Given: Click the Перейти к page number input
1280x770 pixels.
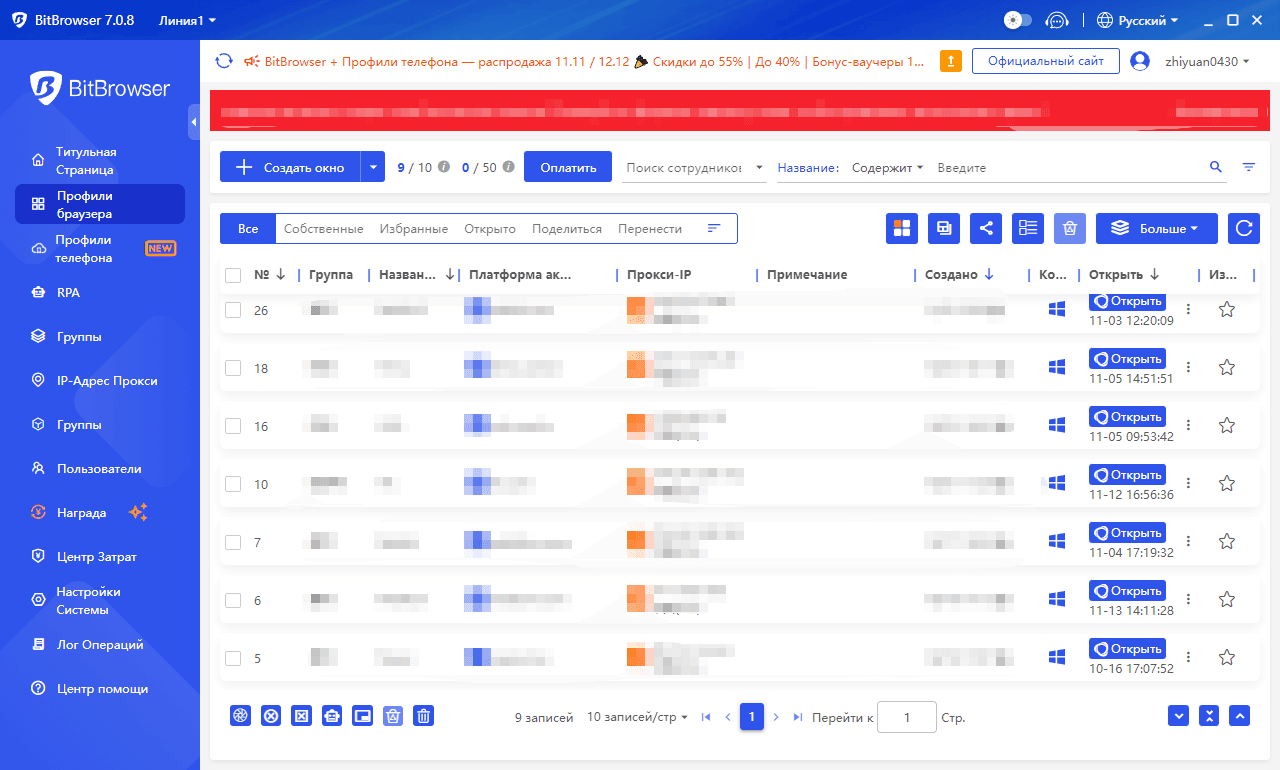Looking at the screenshot, I should pos(906,717).
